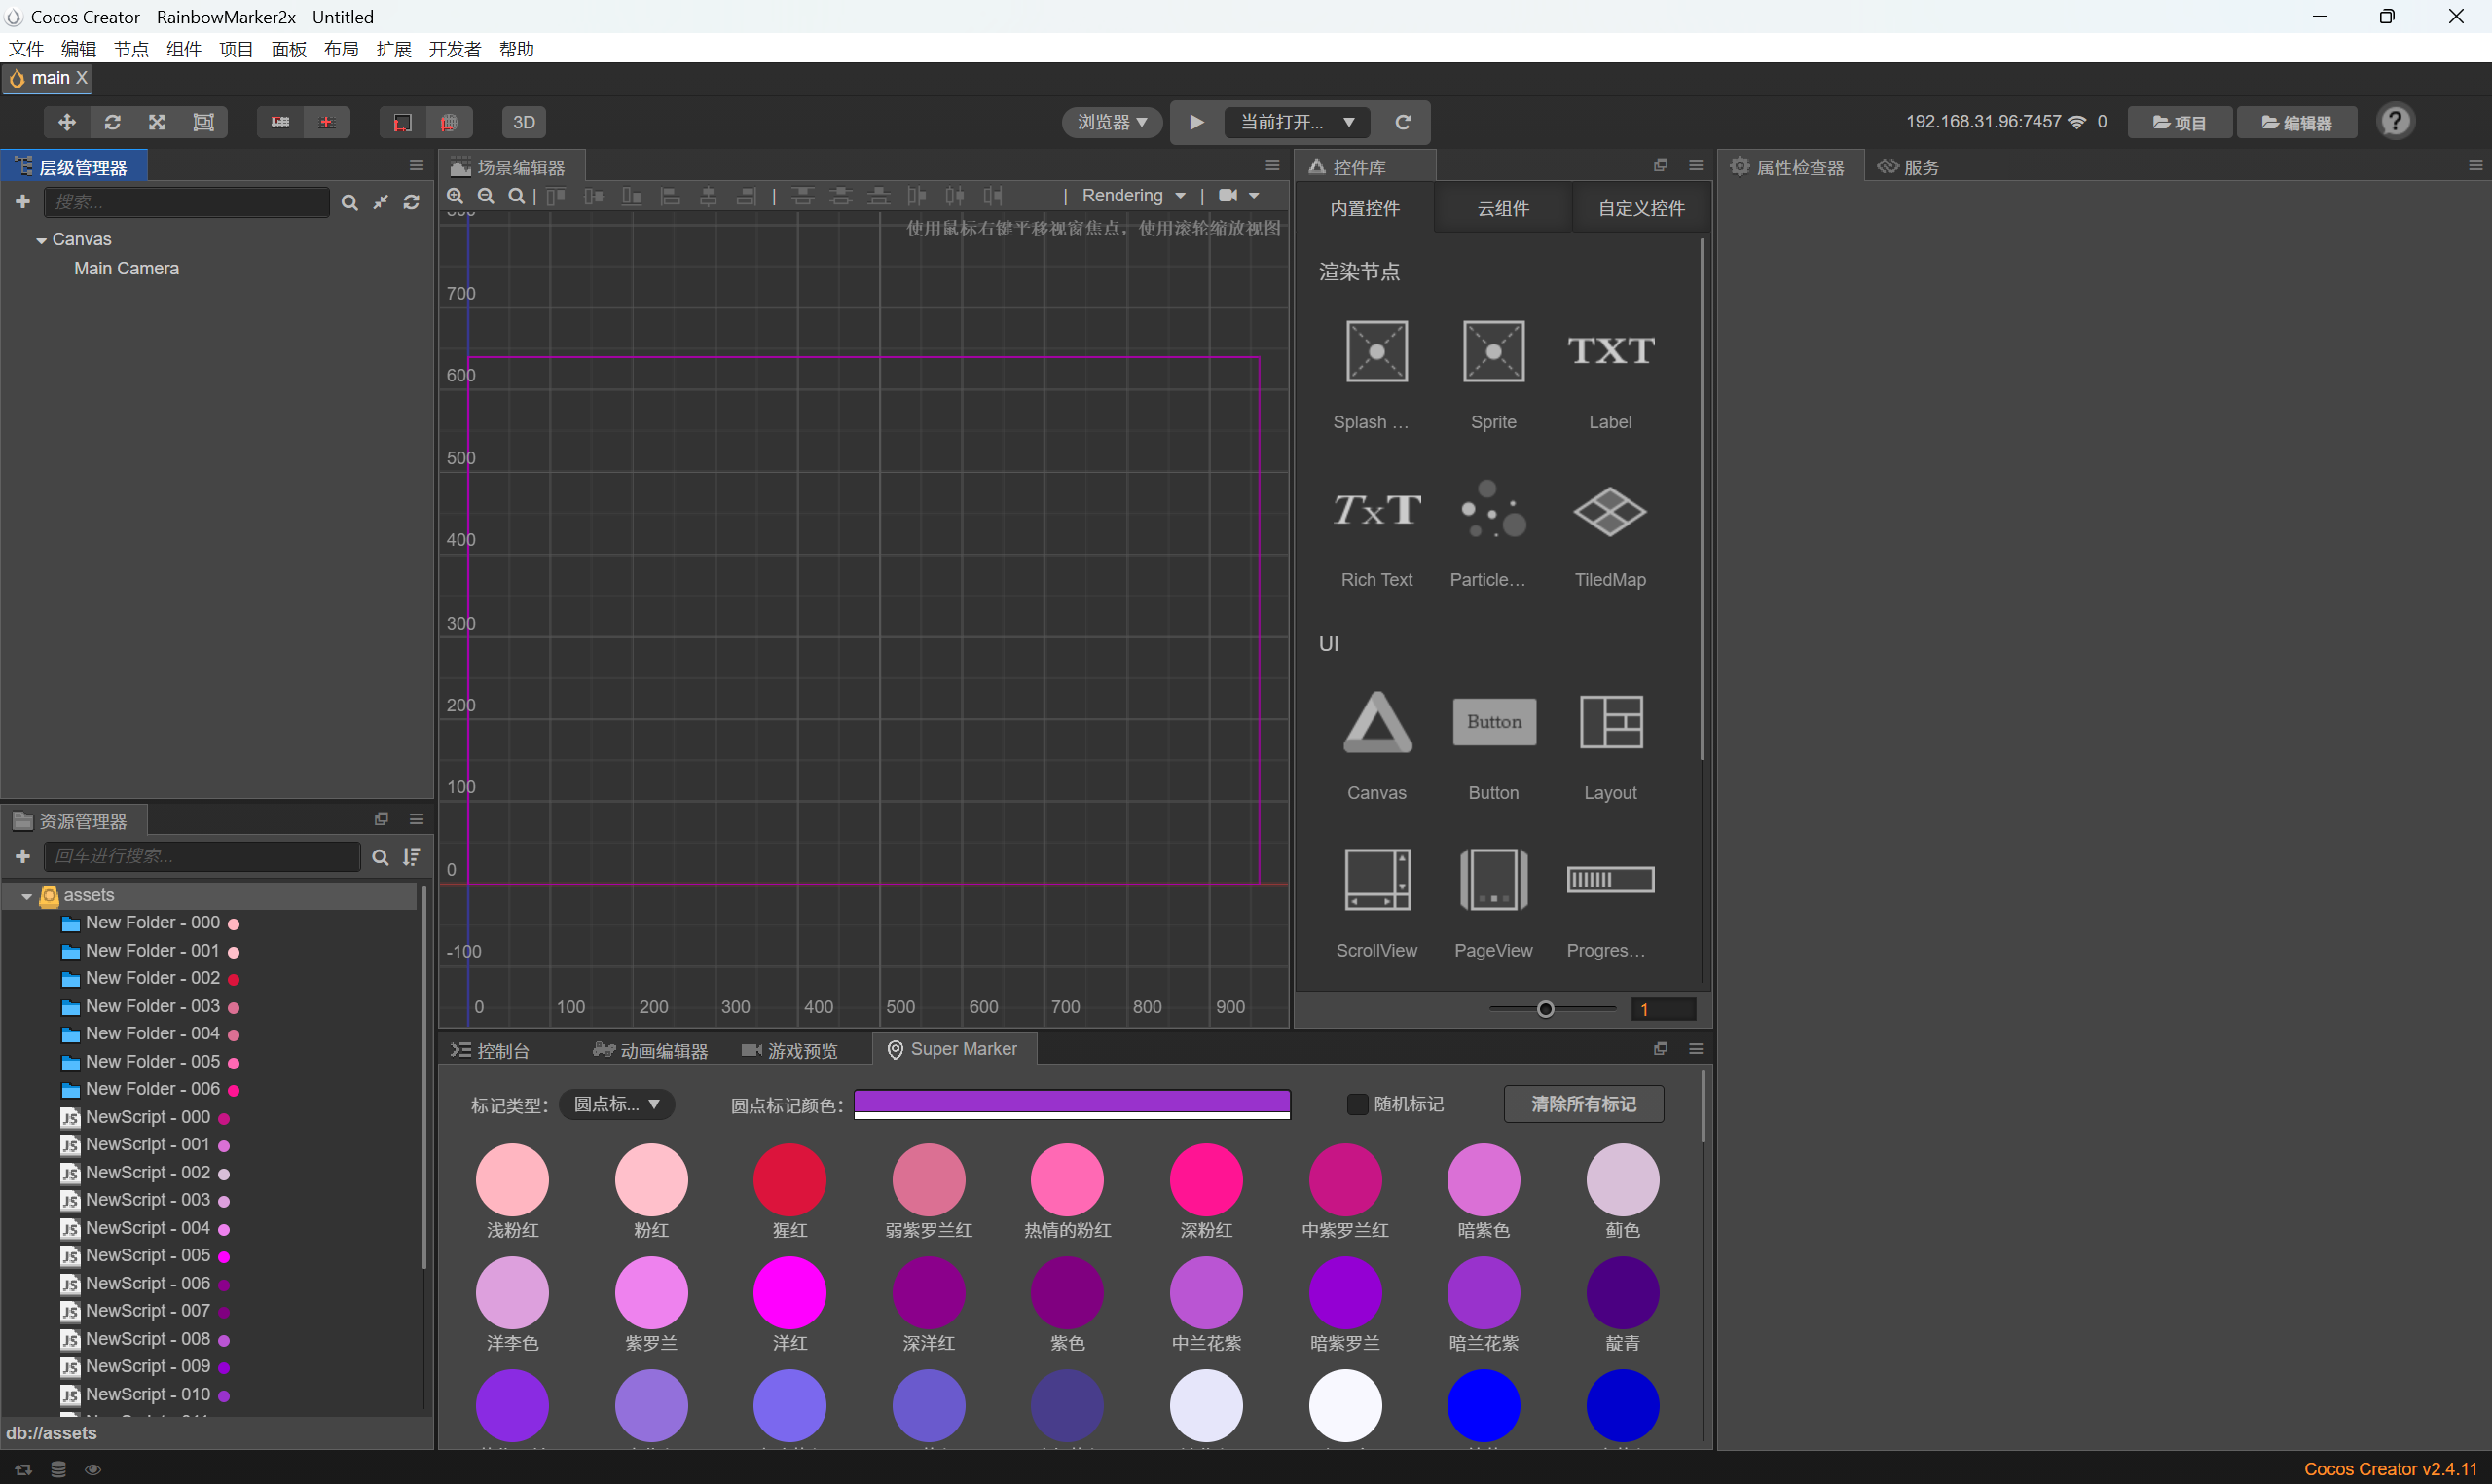Switch to the 云组件 tab
Image resolution: width=2492 pixels, height=1484 pixels.
[1502, 208]
